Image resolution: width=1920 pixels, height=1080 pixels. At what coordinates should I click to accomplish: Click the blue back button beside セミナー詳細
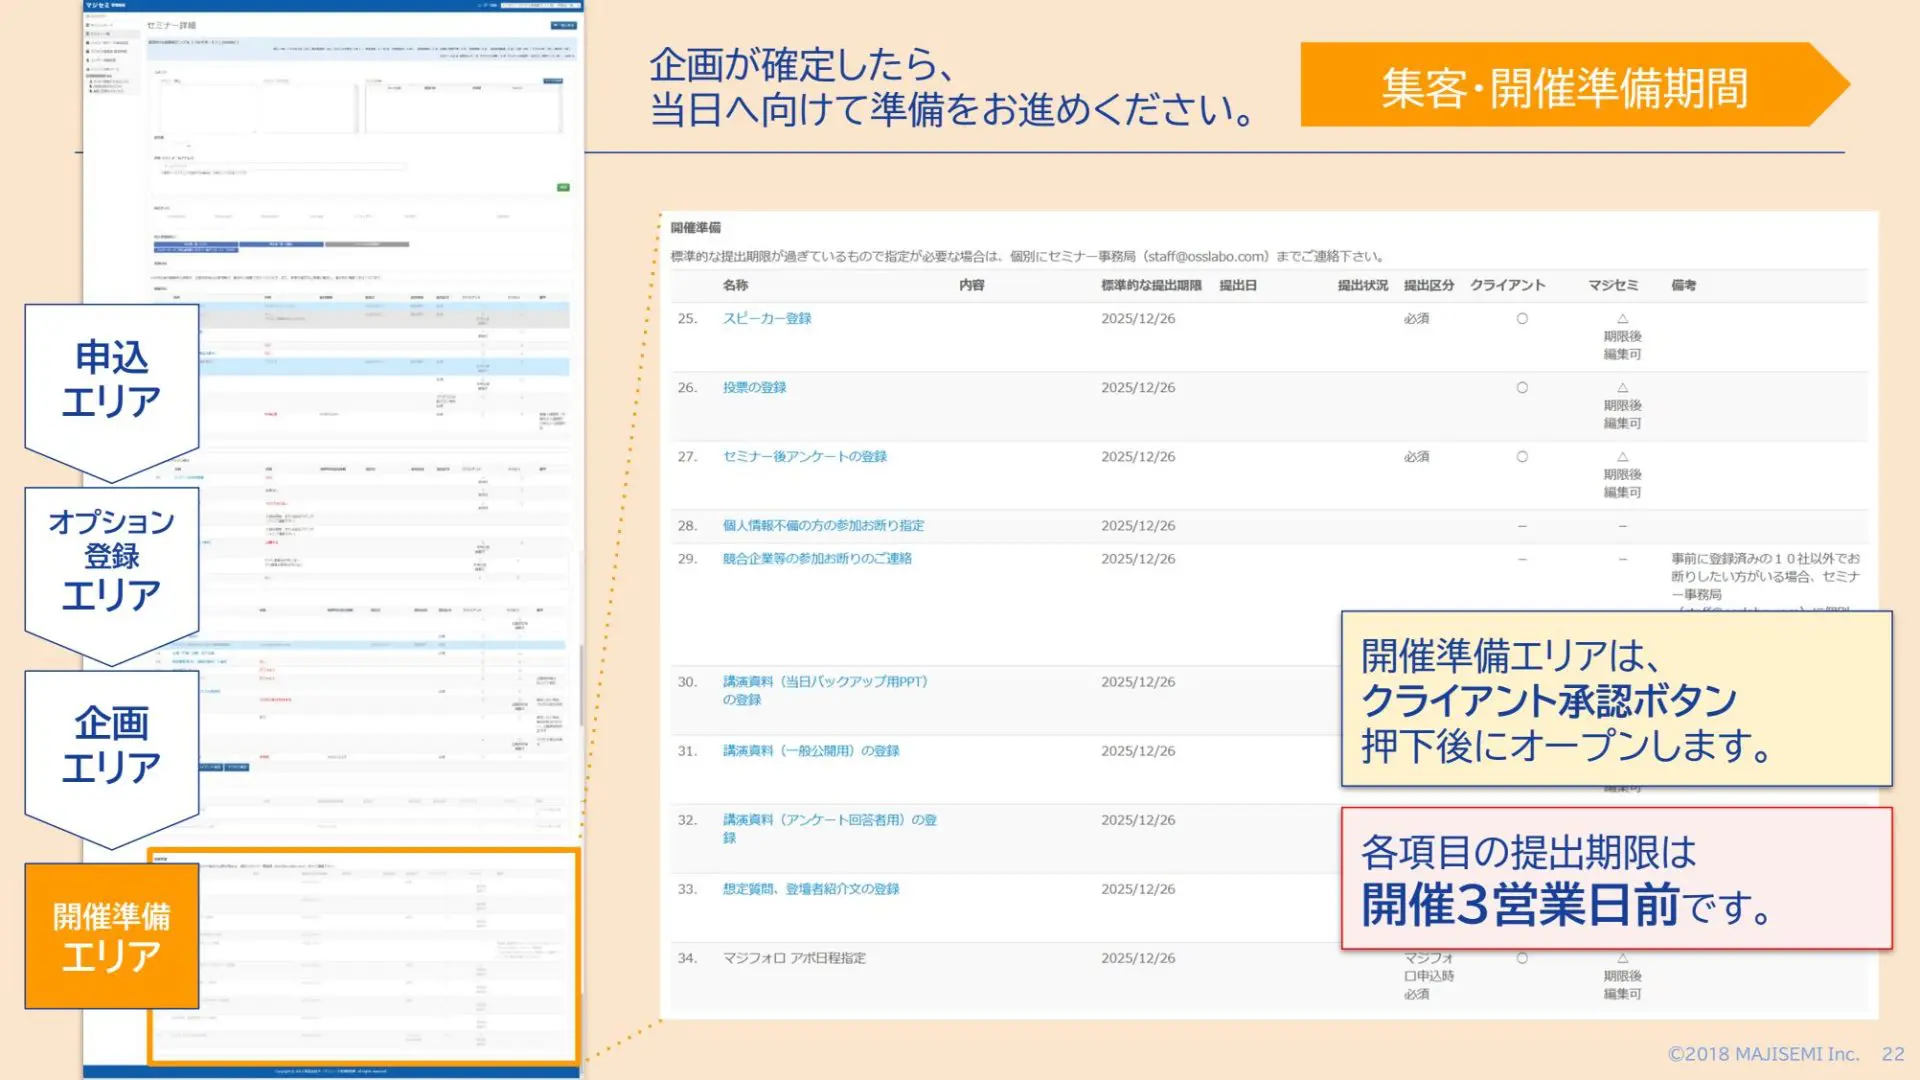coord(563,25)
